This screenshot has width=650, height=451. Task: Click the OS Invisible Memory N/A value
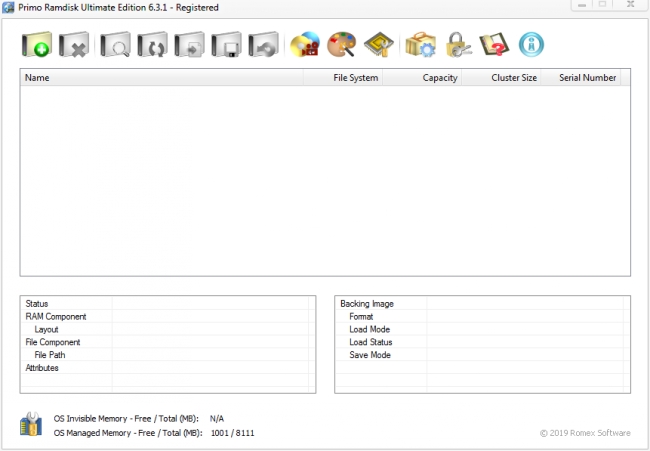coord(217,419)
